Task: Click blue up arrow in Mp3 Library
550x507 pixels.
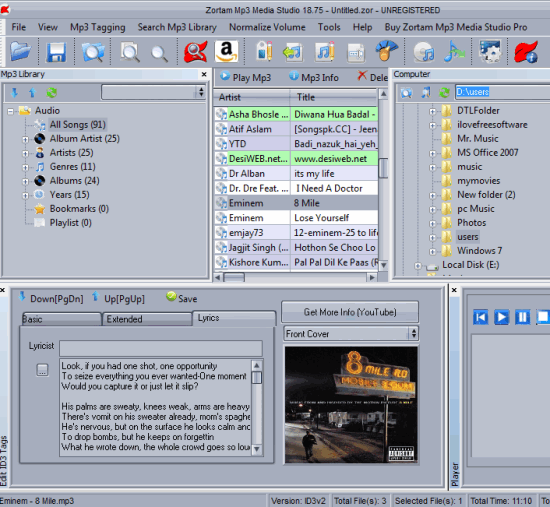Action: click(32, 93)
